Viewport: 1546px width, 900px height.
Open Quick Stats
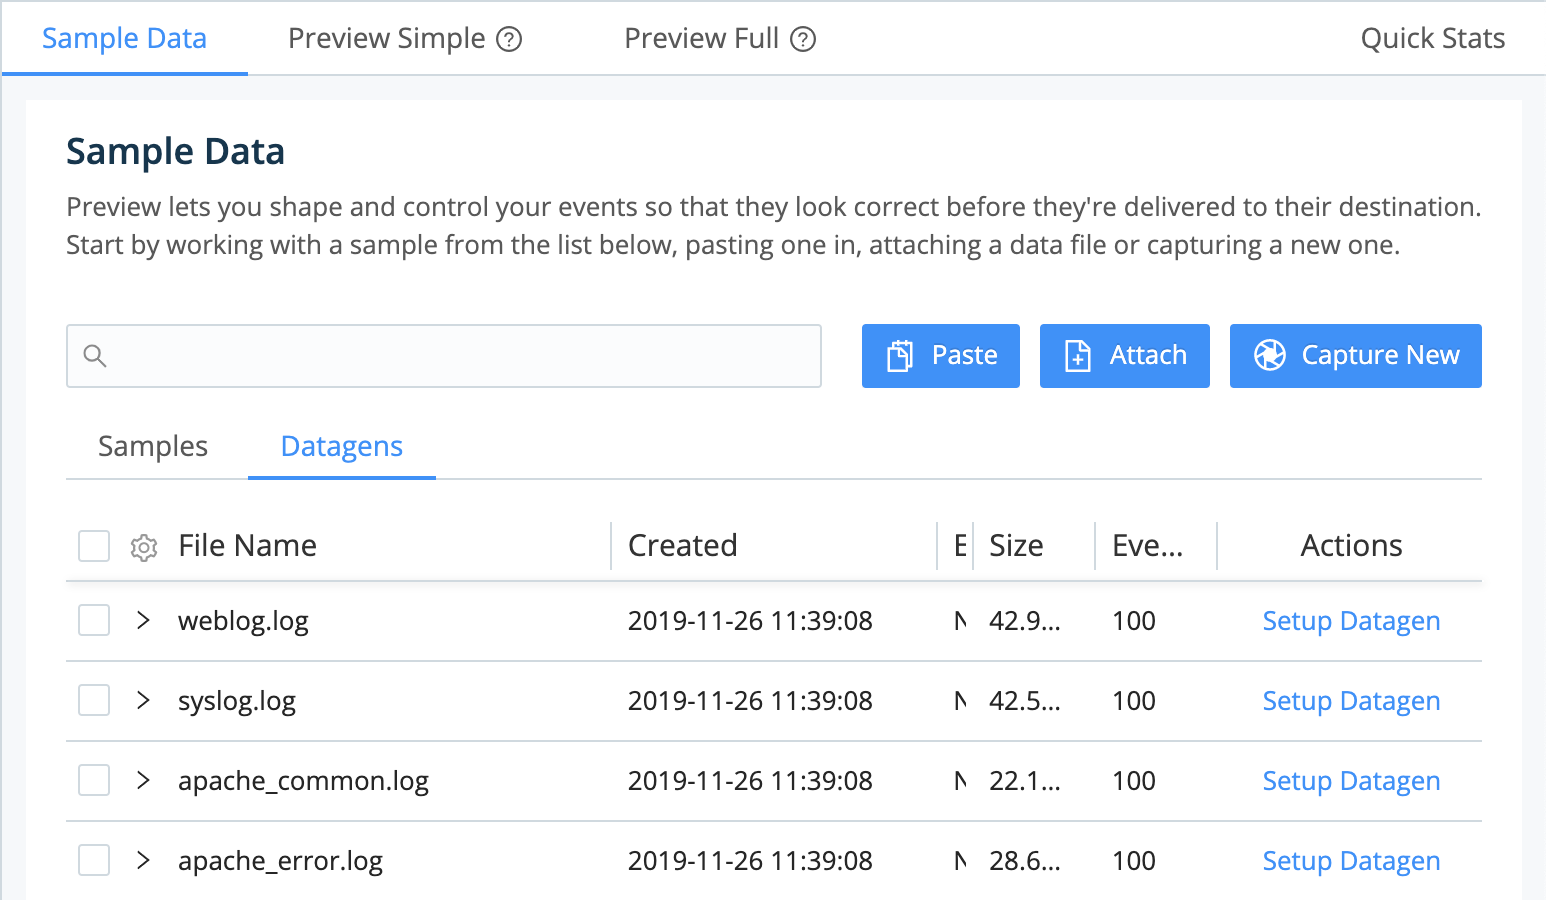point(1432,38)
